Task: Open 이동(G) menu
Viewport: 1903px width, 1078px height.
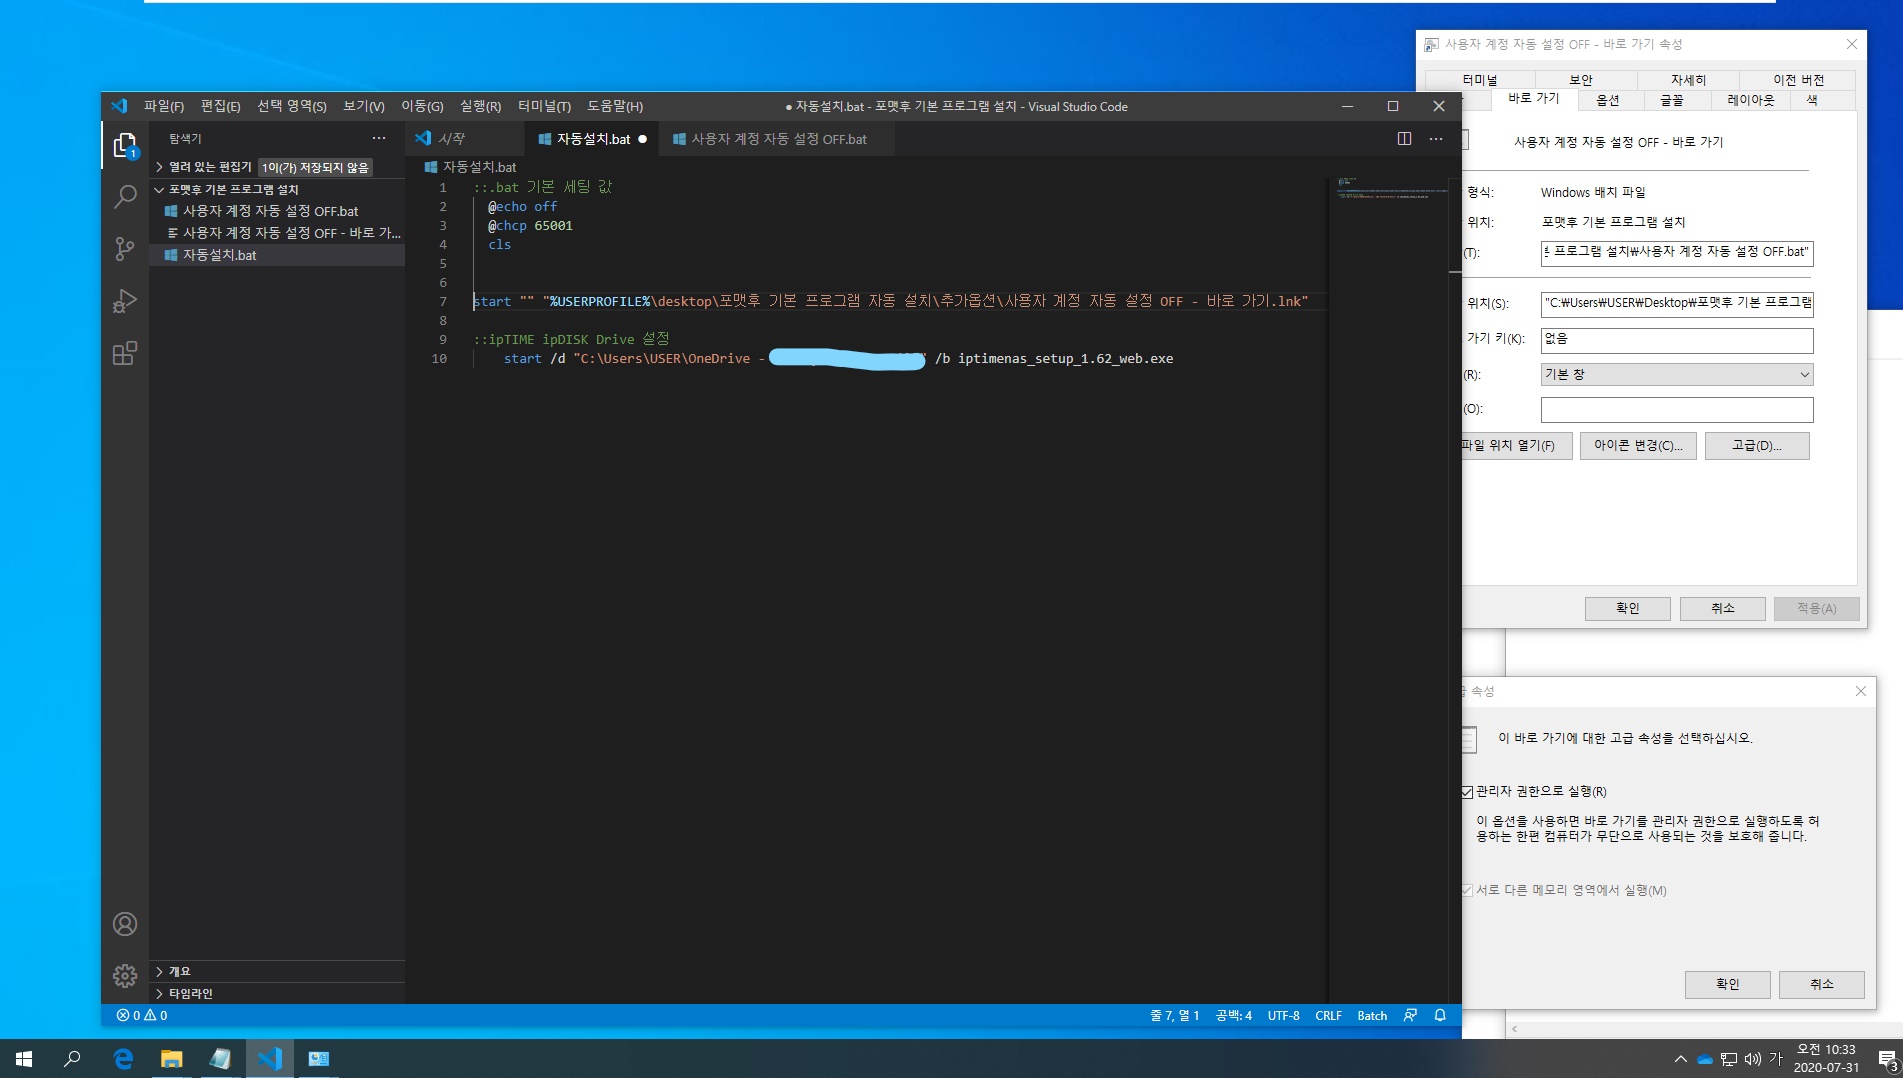Action: pyautogui.click(x=422, y=106)
